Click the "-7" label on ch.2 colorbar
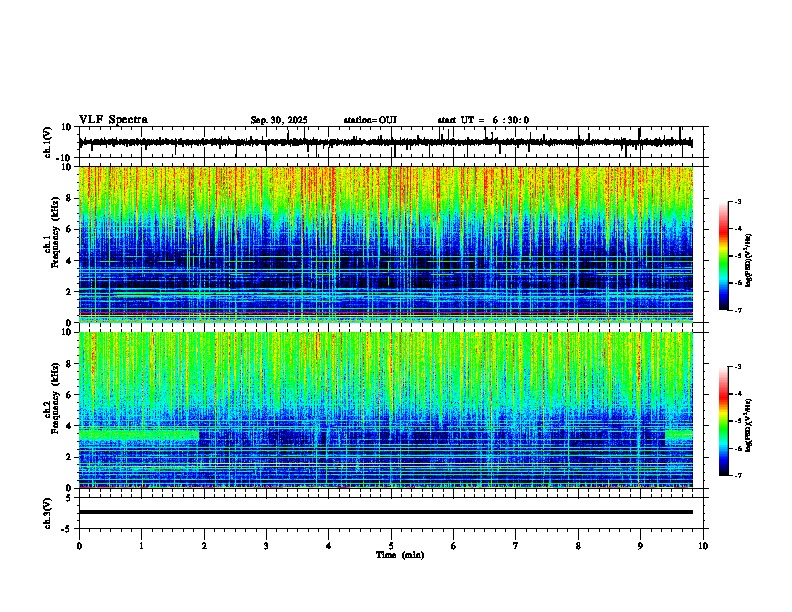The height and width of the screenshot is (612, 792). point(737,475)
